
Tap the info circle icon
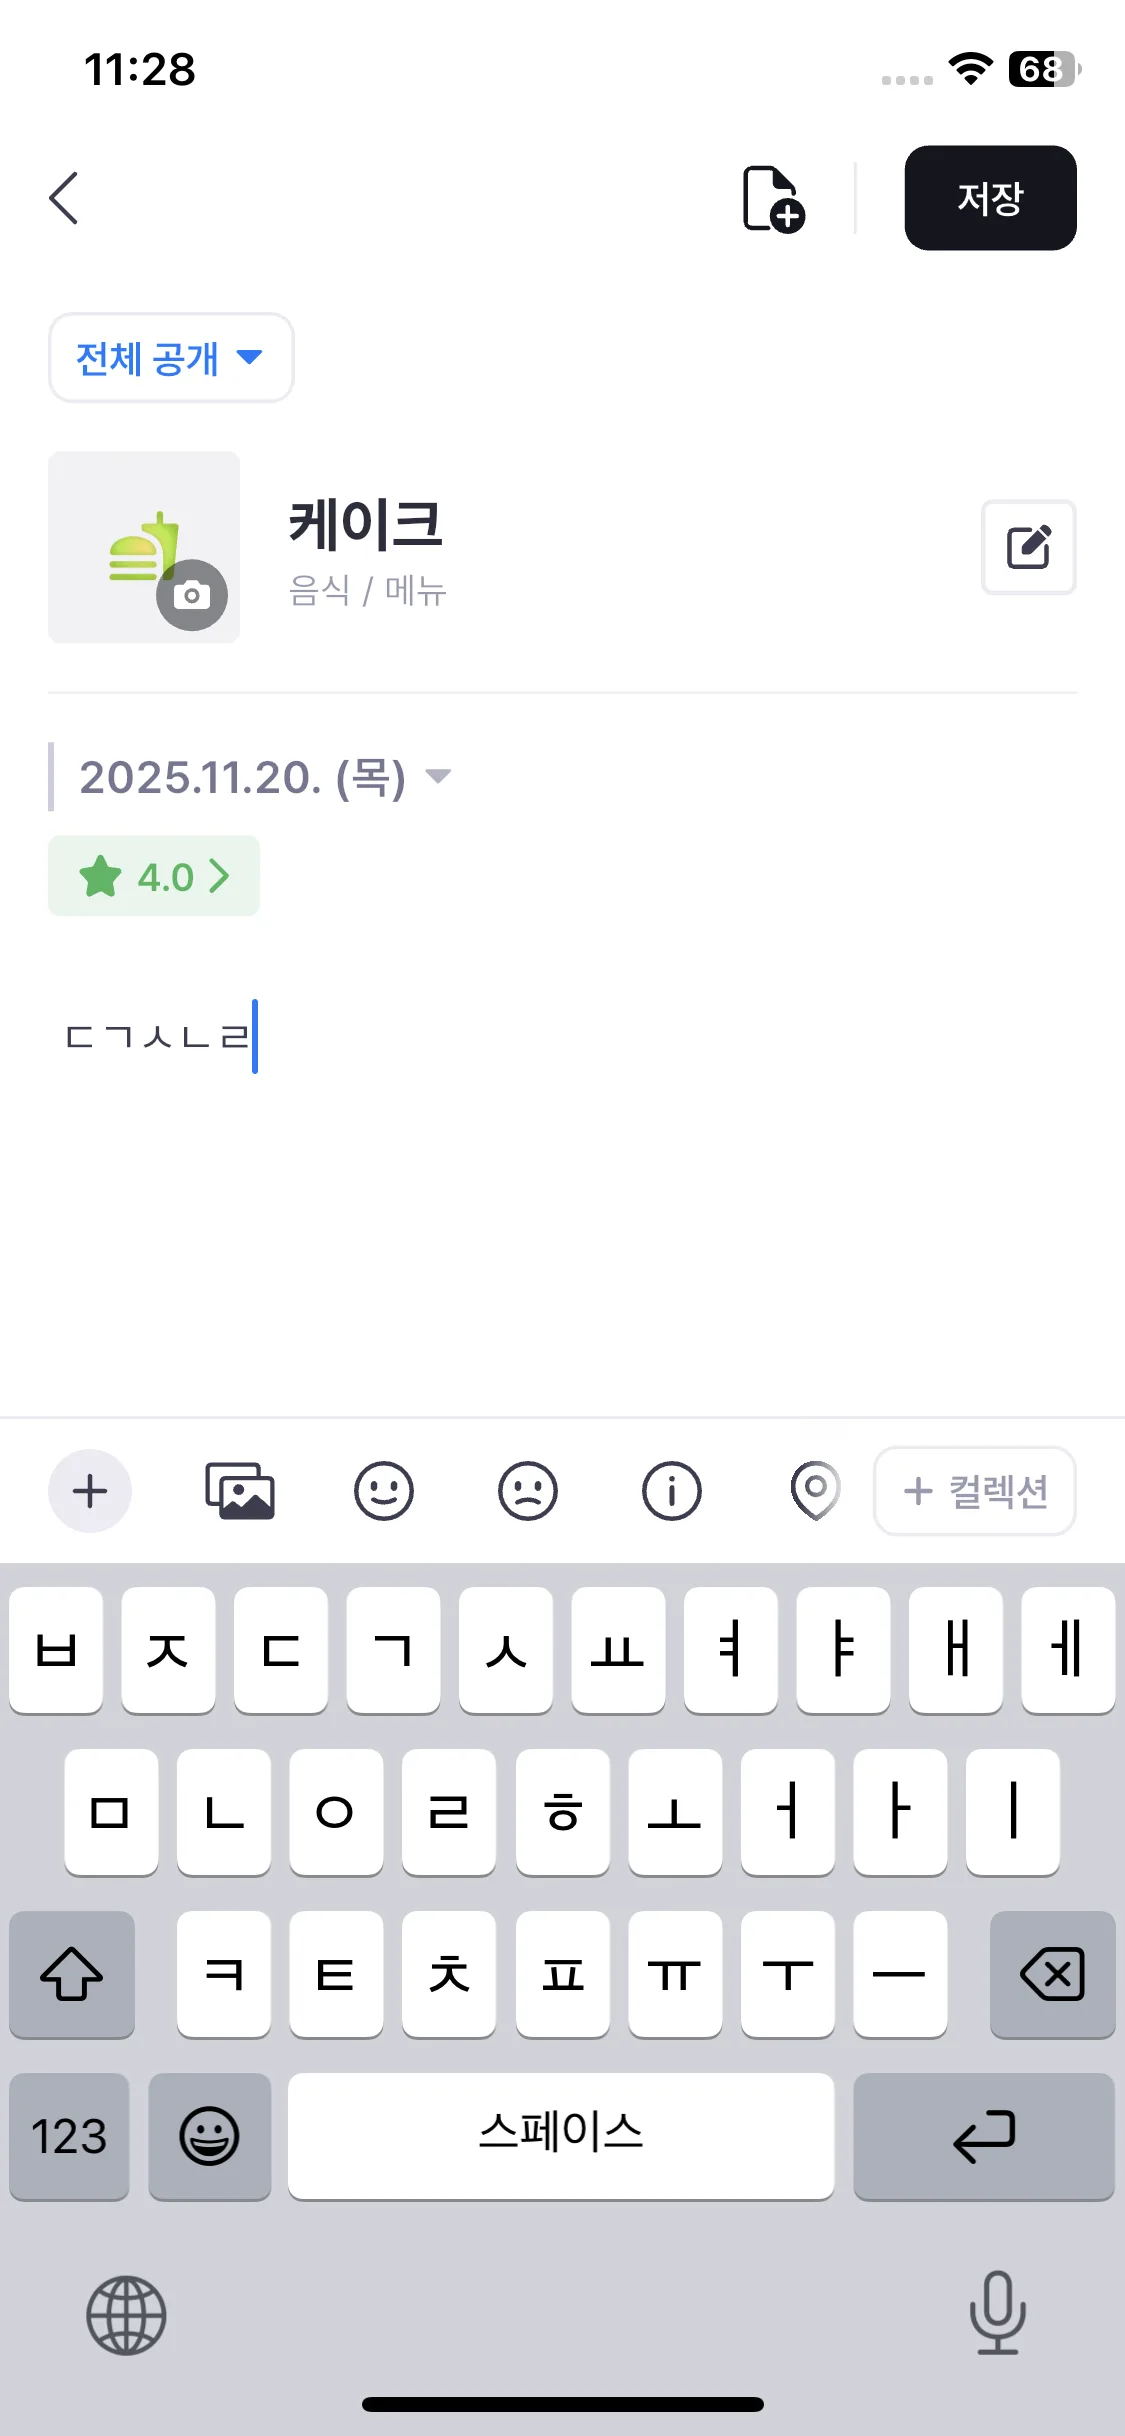pyautogui.click(x=672, y=1491)
